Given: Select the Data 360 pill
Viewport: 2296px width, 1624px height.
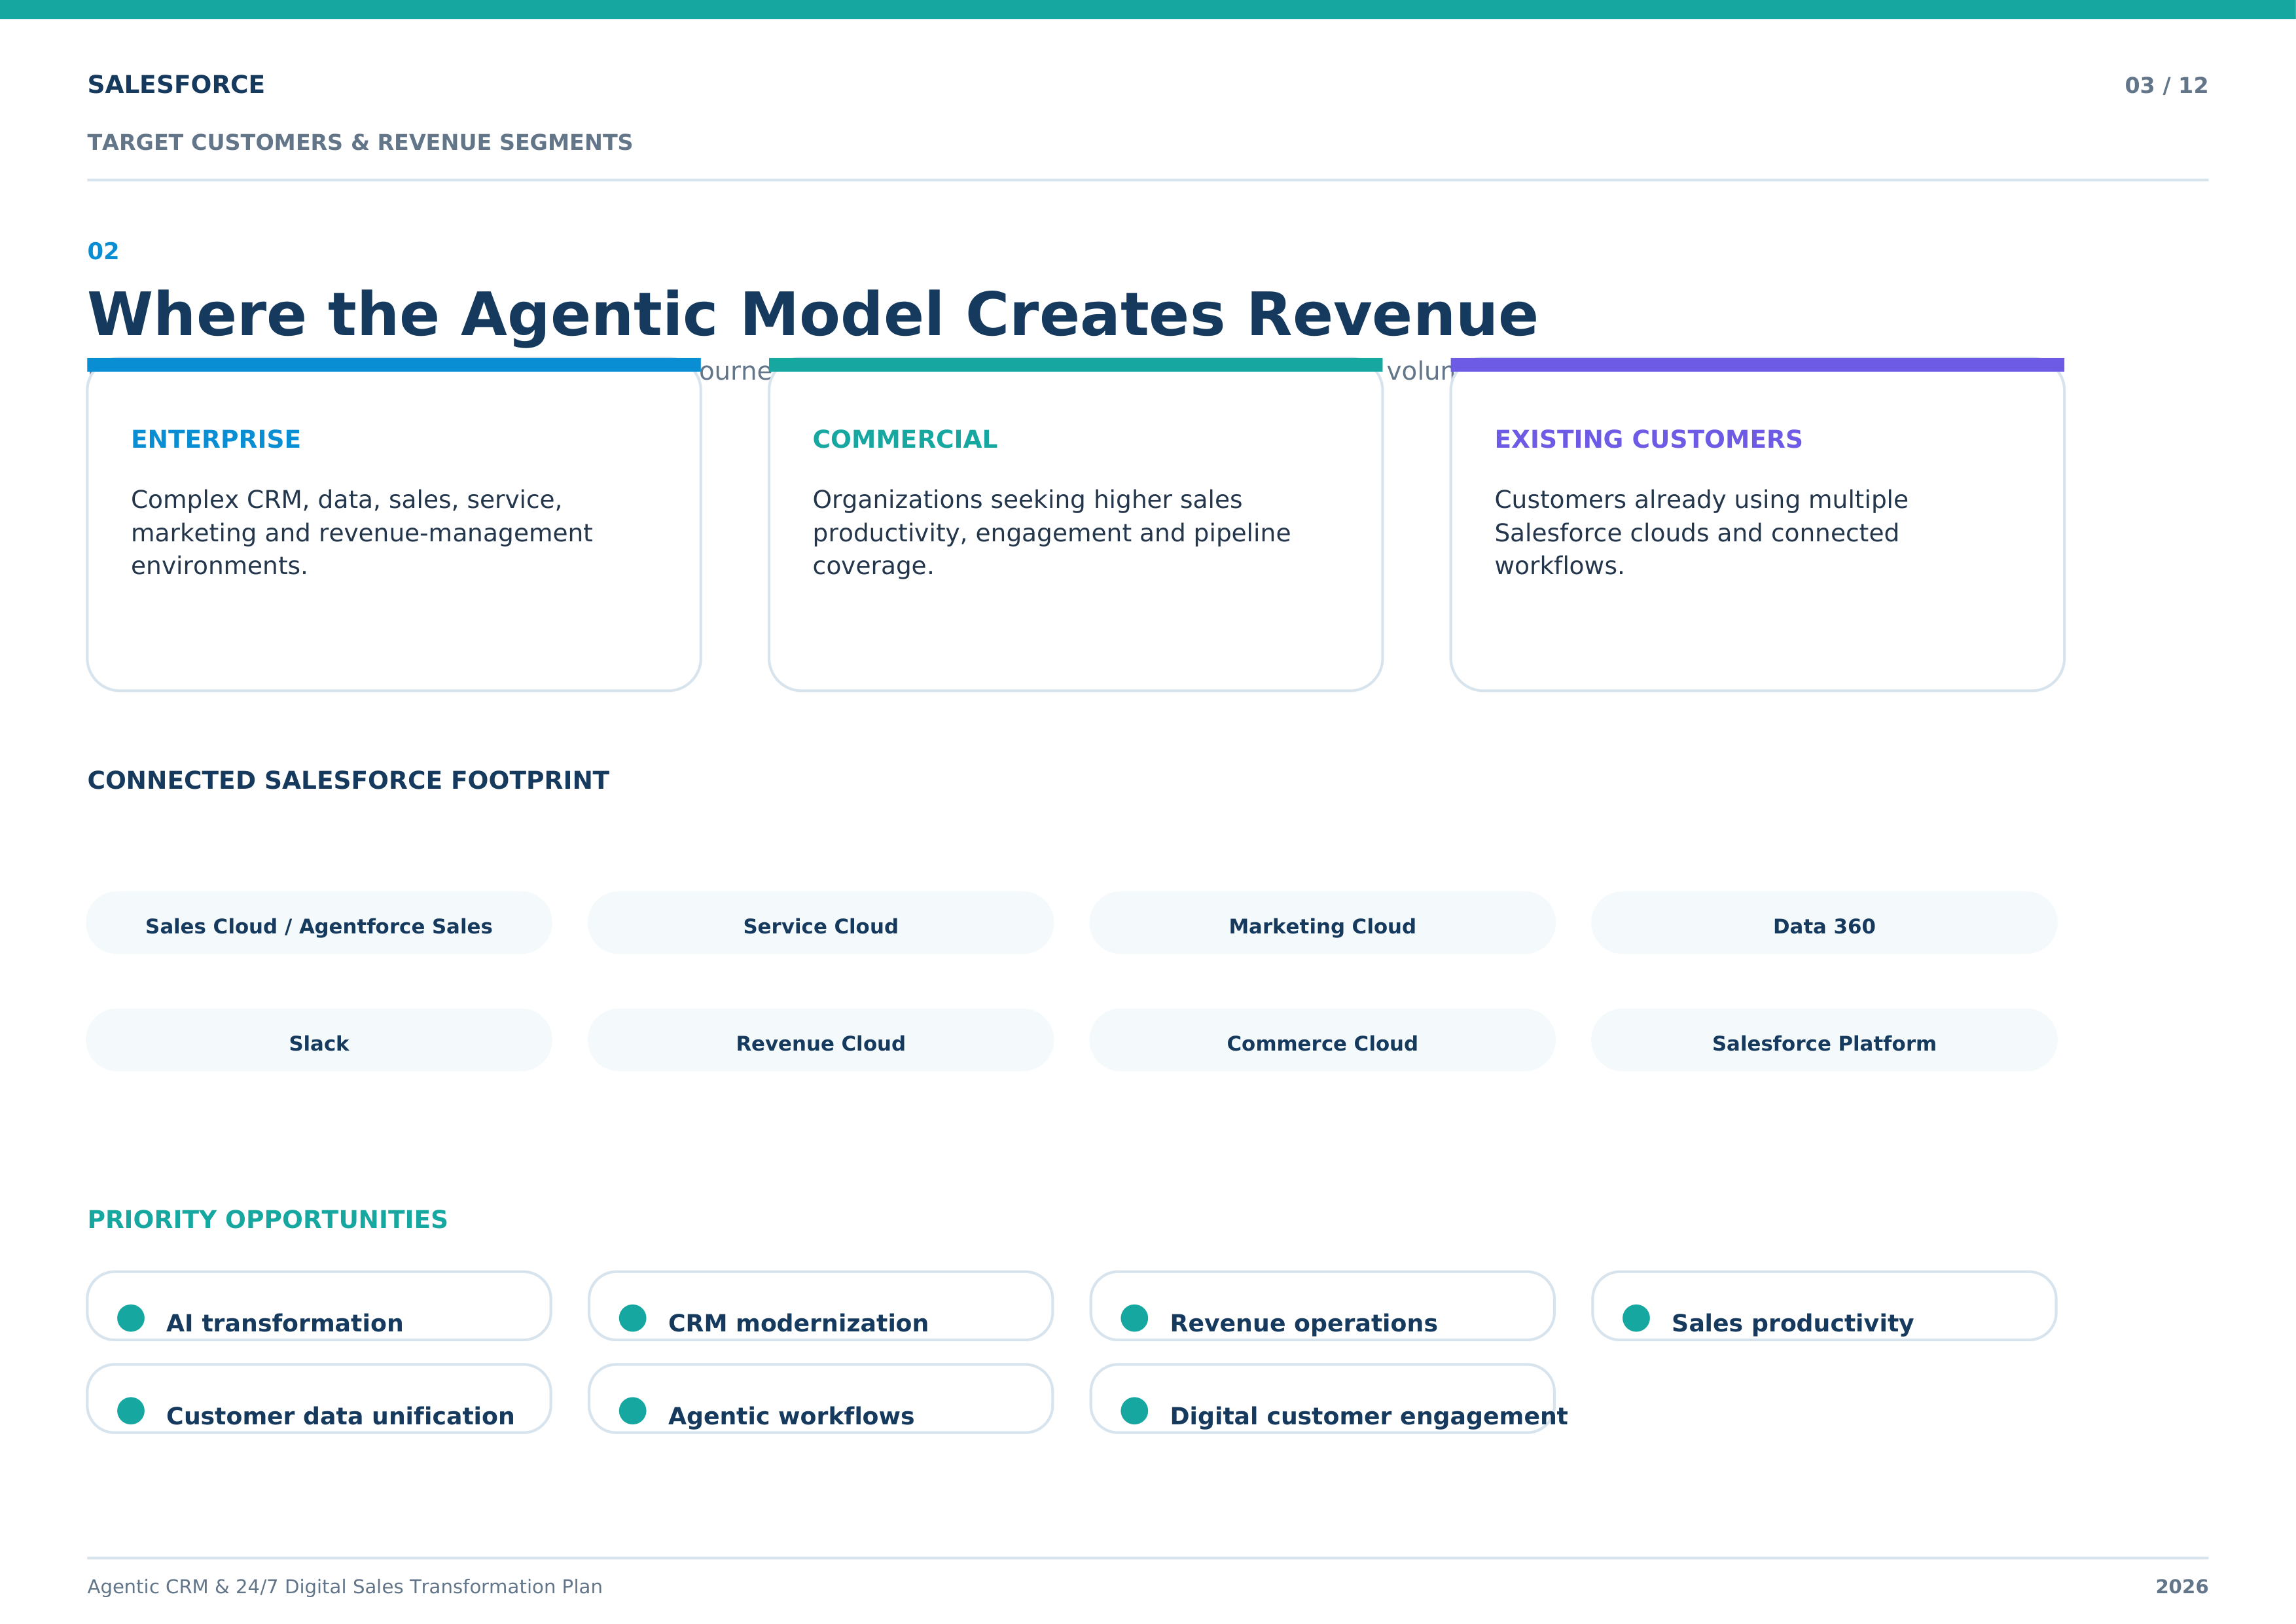Looking at the screenshot, I should 1824,923.
